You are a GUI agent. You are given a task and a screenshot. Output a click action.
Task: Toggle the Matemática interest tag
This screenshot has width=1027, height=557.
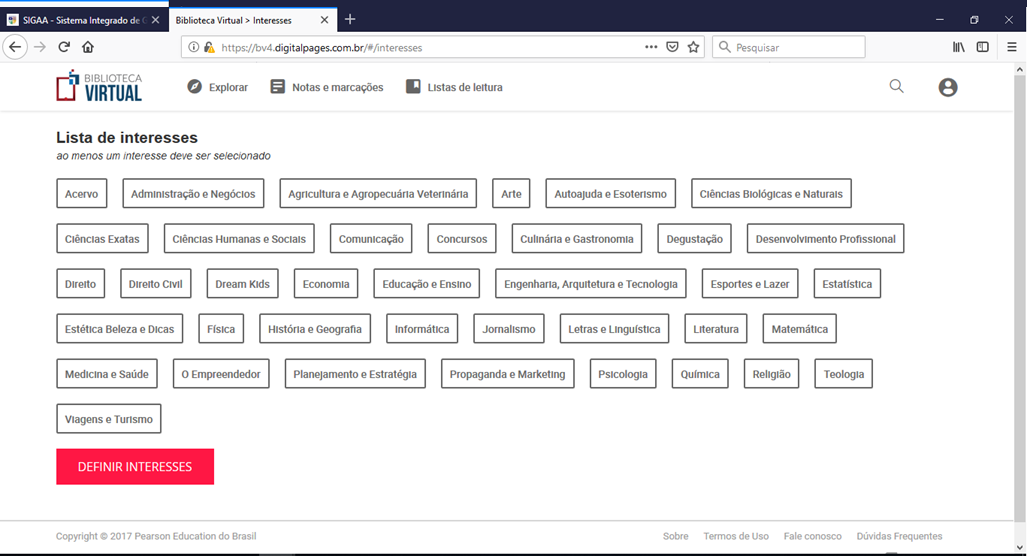click(x=799, y=329)
